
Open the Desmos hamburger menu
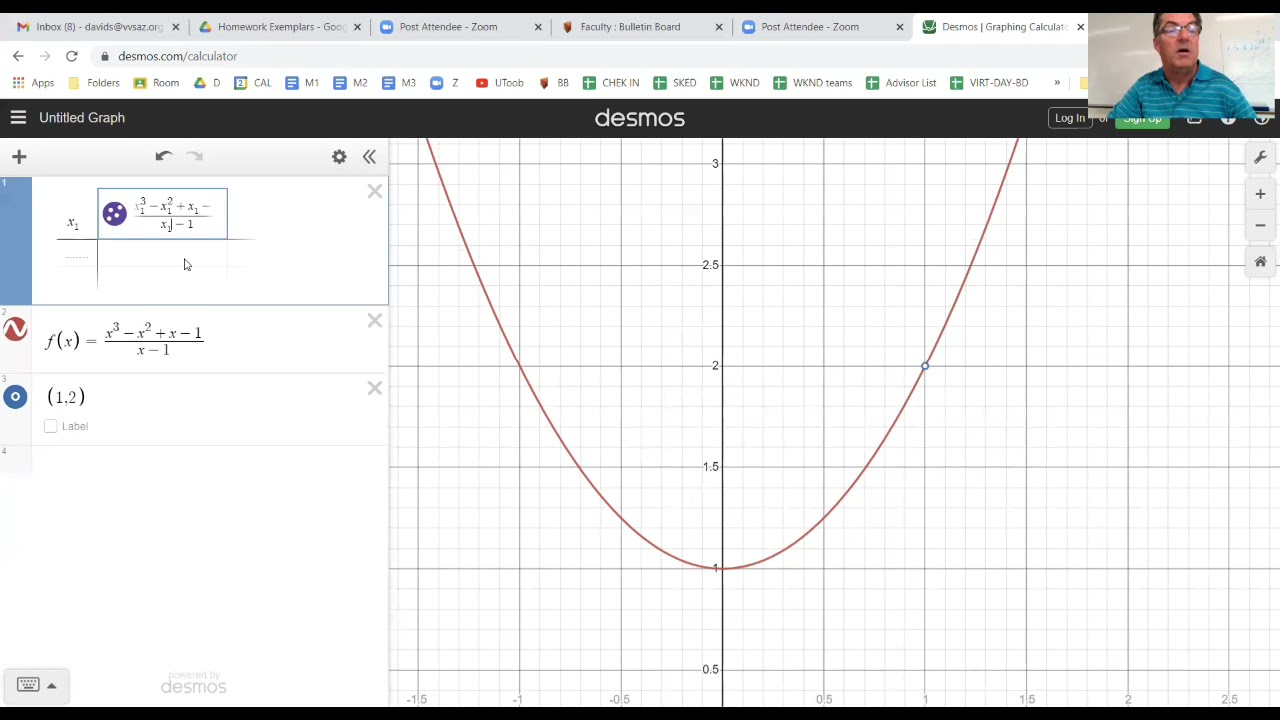(18, 118)
